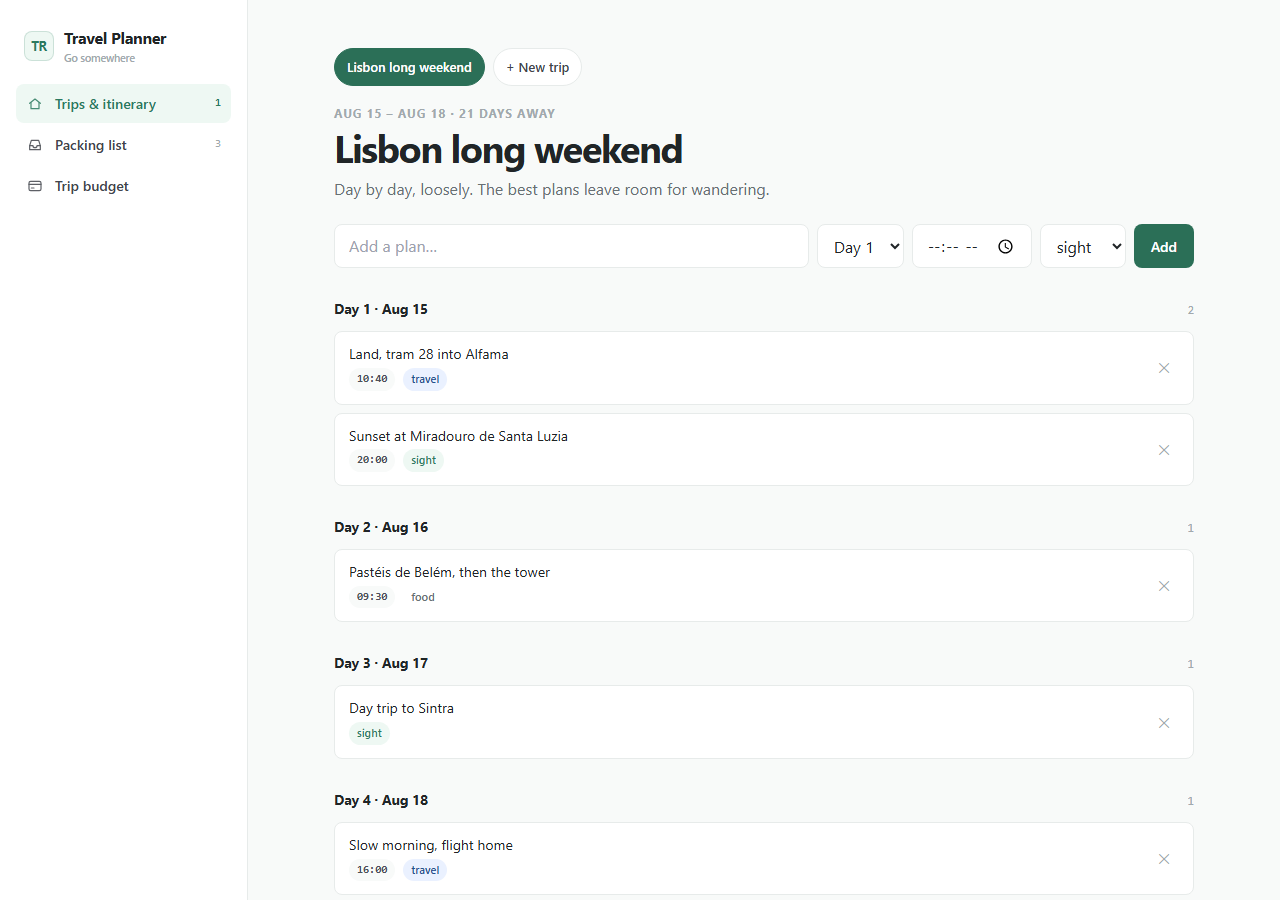Click the home icon beside Trips & itinerary
This screenshot has width=1280, height=900.
click(x=35, y=104)
